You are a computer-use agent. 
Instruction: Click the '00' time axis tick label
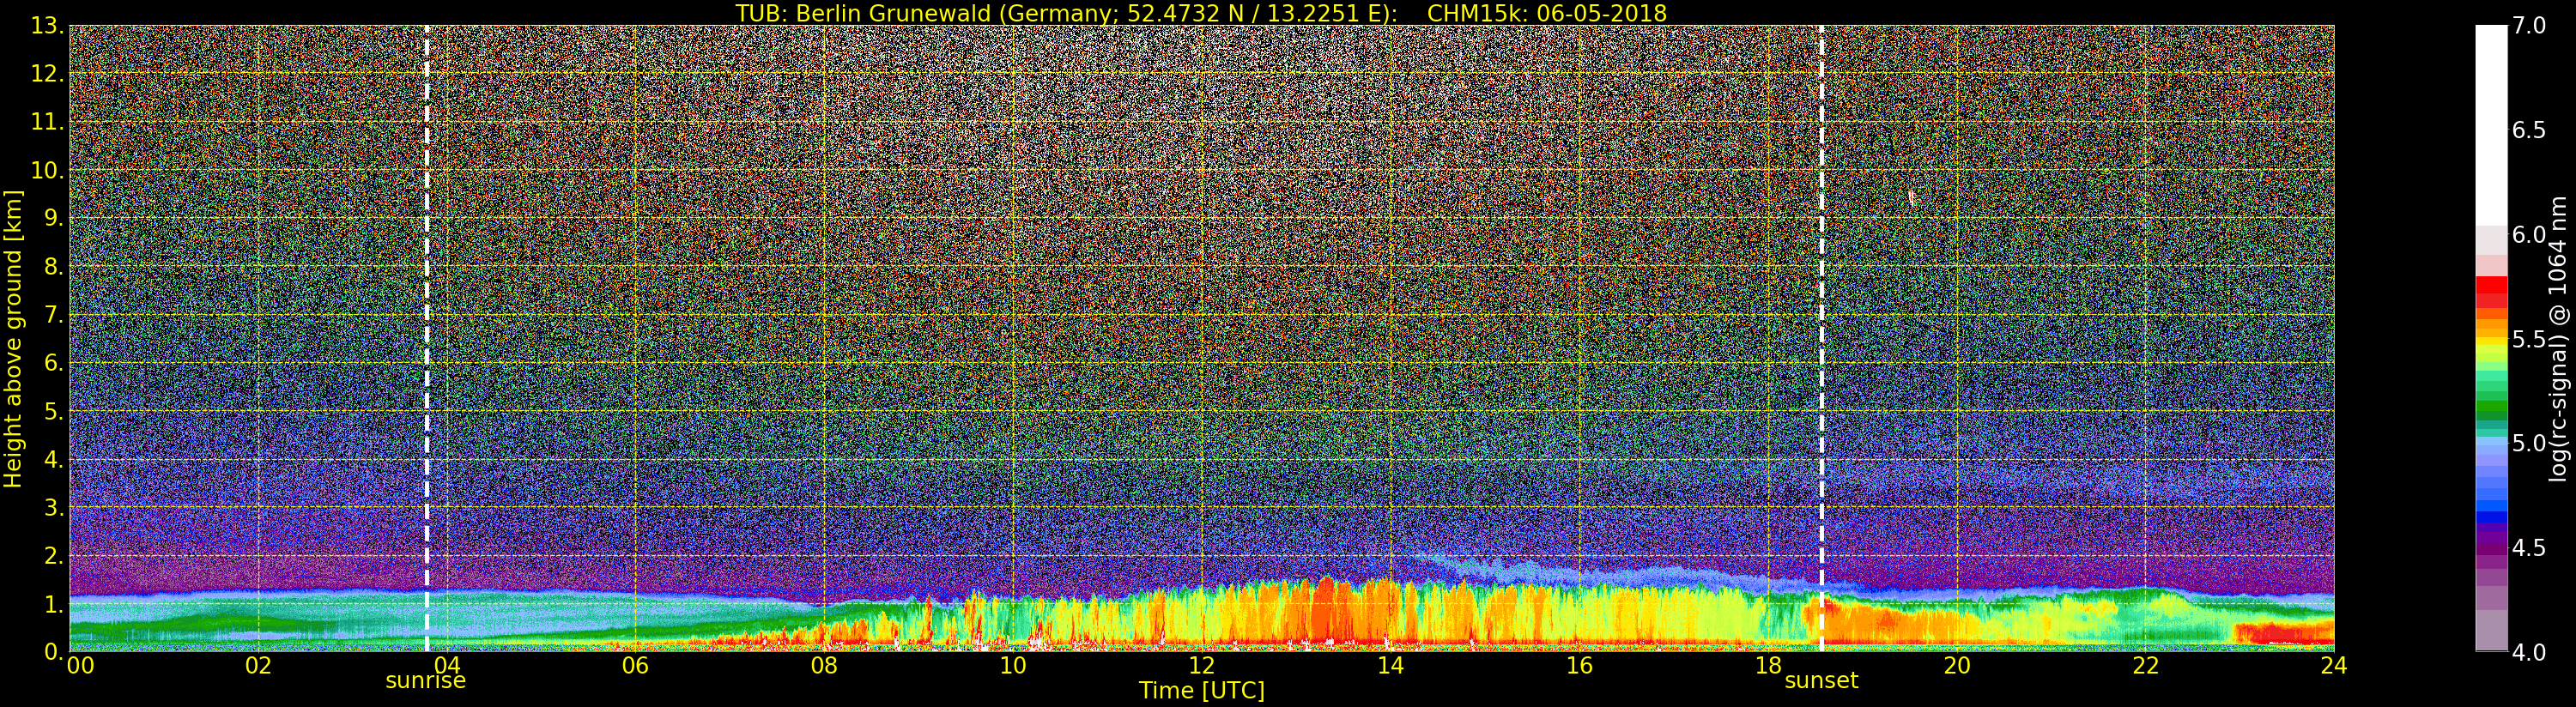pos(80,666)
